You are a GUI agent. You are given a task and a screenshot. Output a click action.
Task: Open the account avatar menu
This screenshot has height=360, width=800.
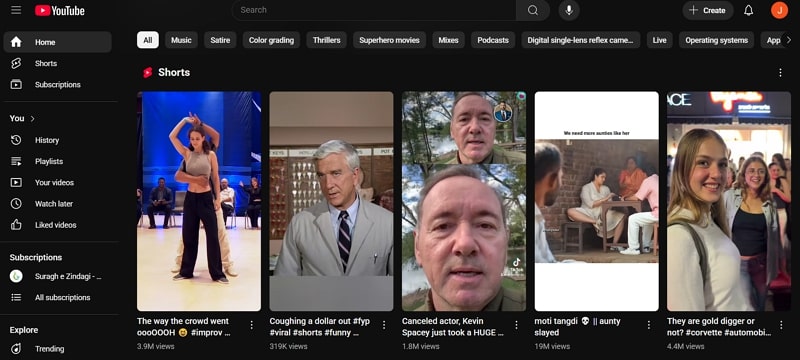point(779,10)
